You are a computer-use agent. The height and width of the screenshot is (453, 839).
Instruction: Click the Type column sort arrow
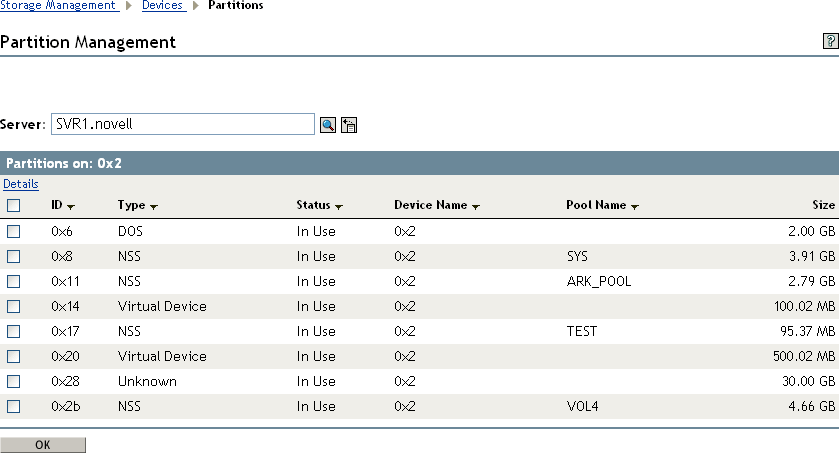[154, 206]
